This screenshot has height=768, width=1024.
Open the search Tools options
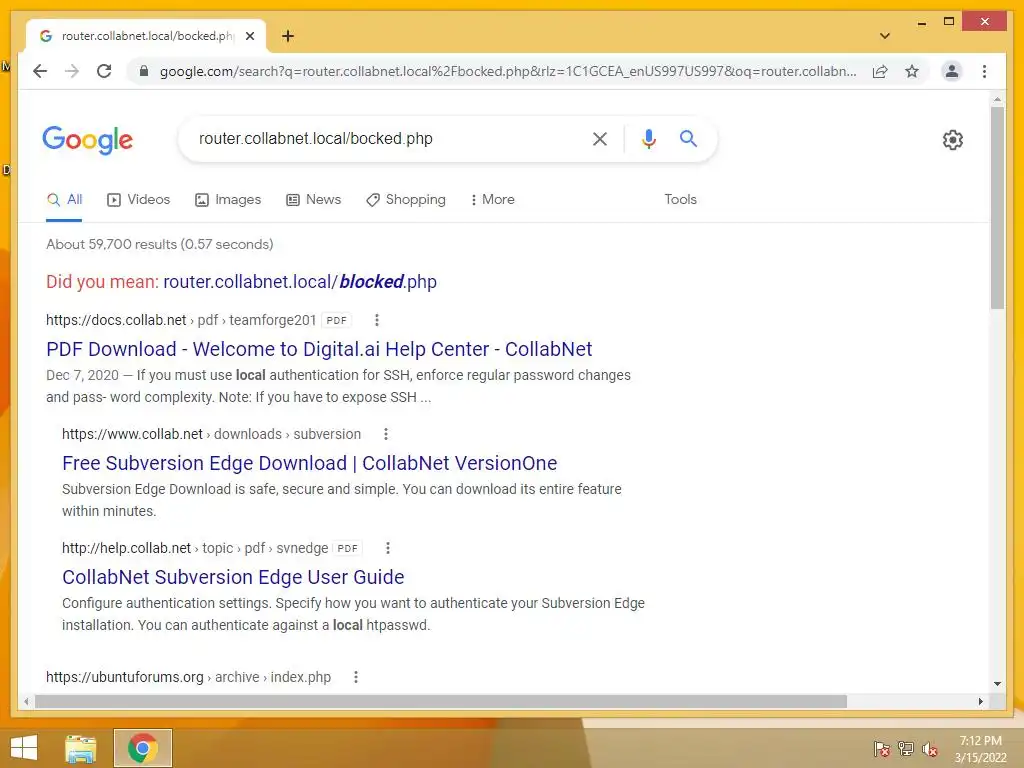[x=680, y=200]
